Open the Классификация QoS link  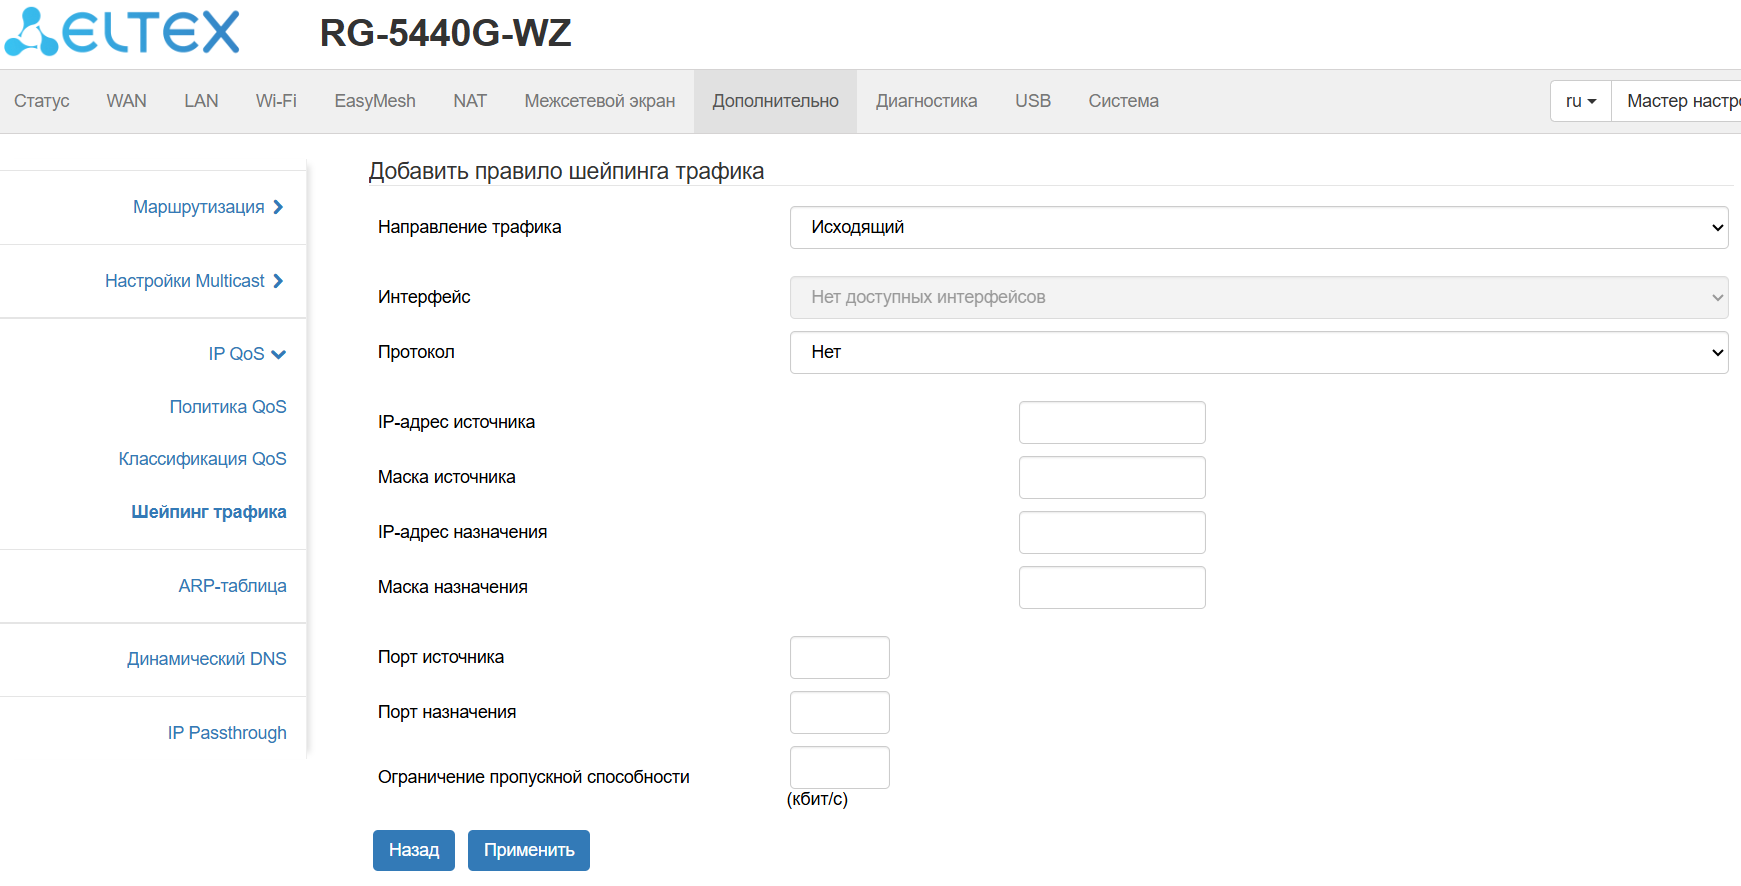[202, 459]
